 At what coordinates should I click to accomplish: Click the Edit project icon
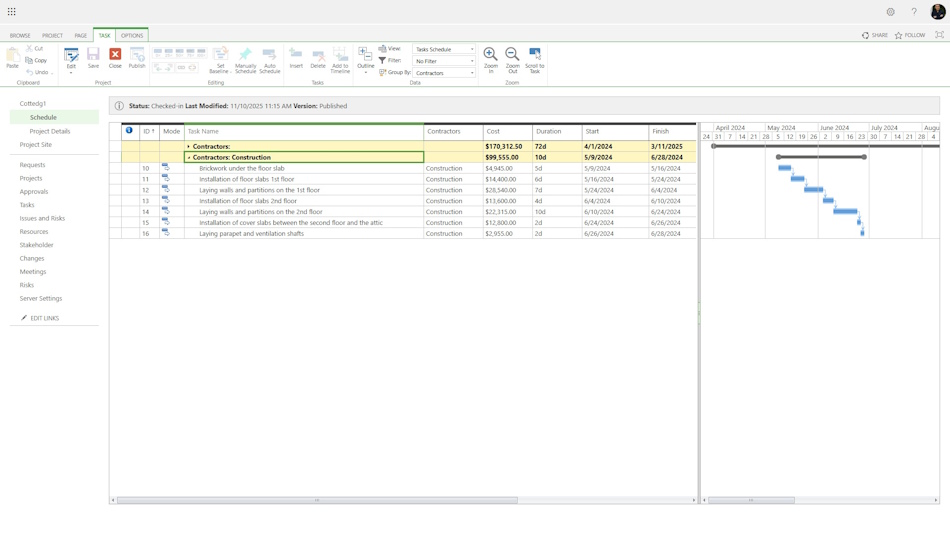pyautogui.click(x=71, y=56)
